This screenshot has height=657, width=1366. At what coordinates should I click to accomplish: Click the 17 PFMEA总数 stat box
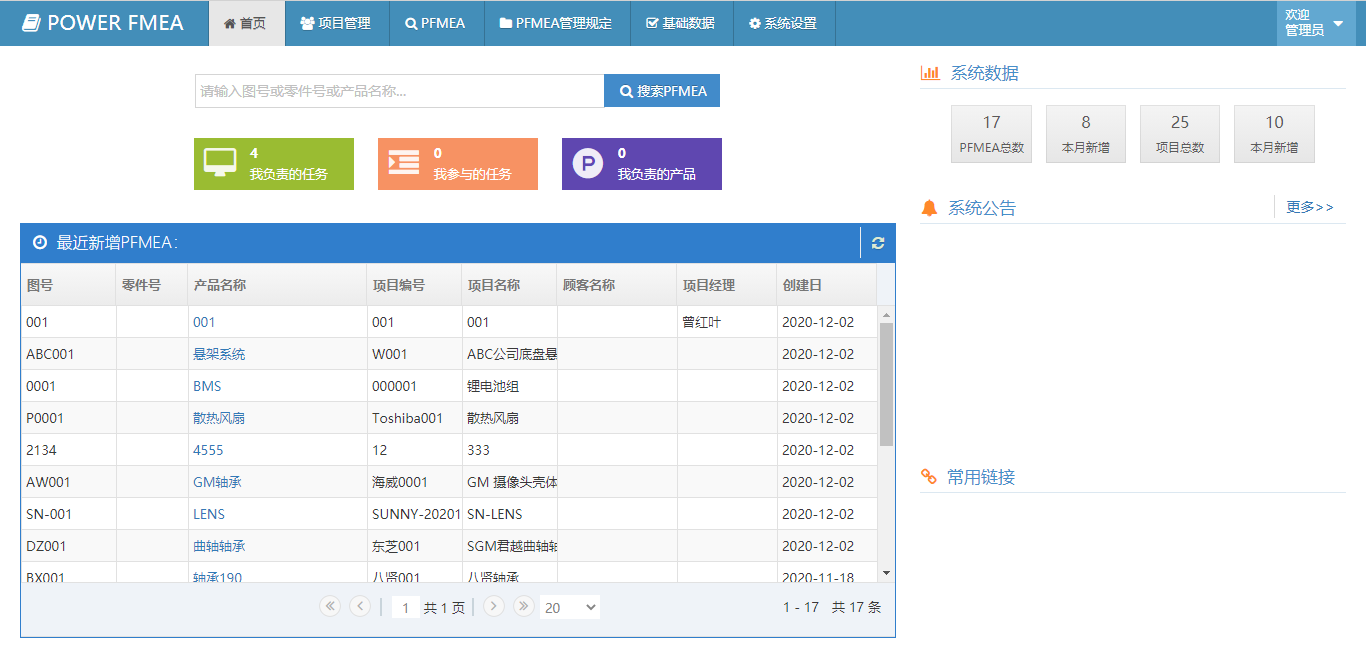point(992,134)
